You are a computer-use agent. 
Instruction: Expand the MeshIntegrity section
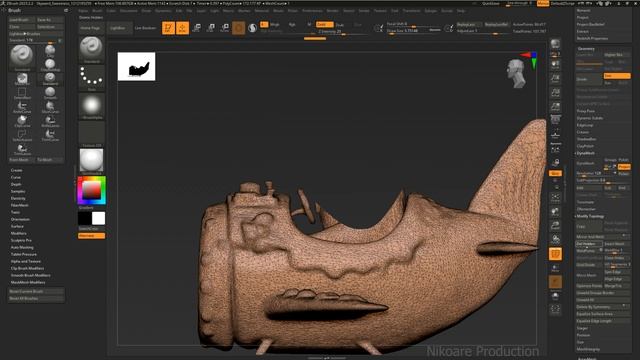pos(588,349)
